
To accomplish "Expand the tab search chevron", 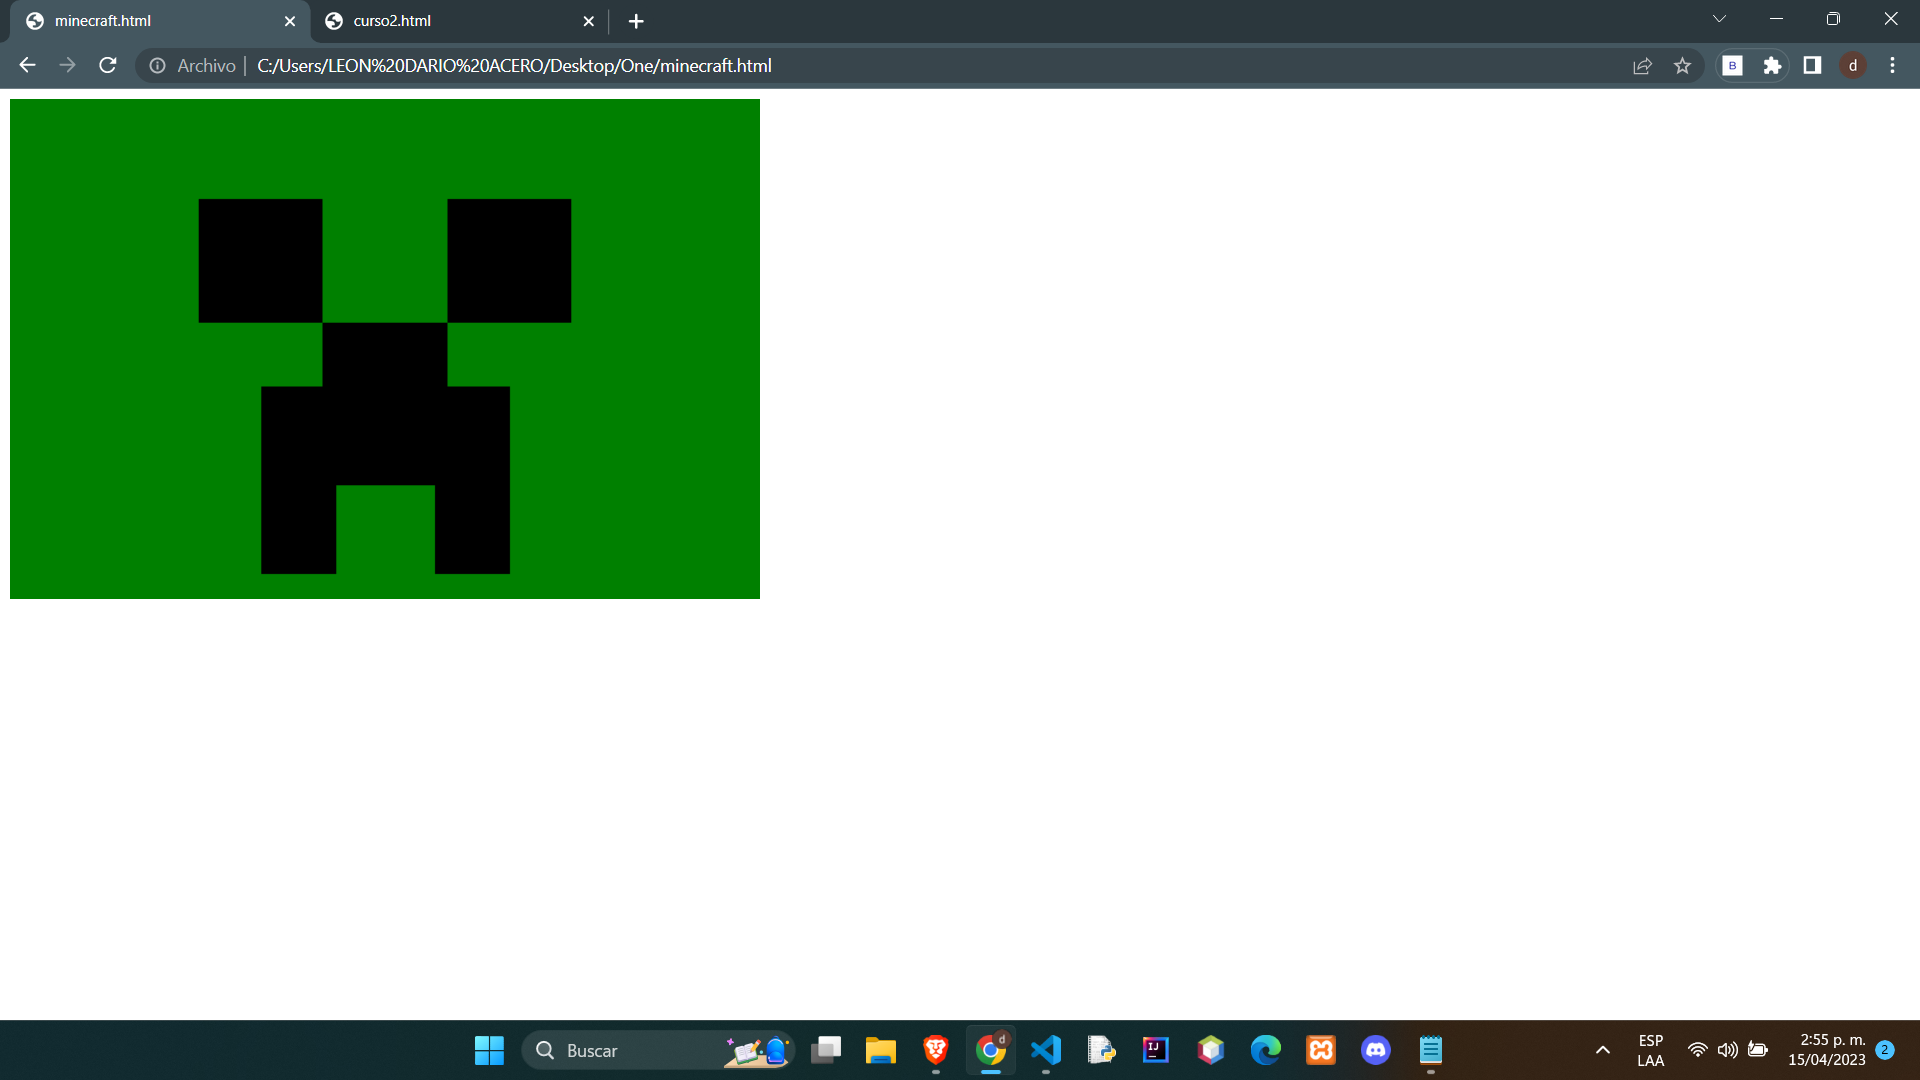I will [x=1719, y=19].
